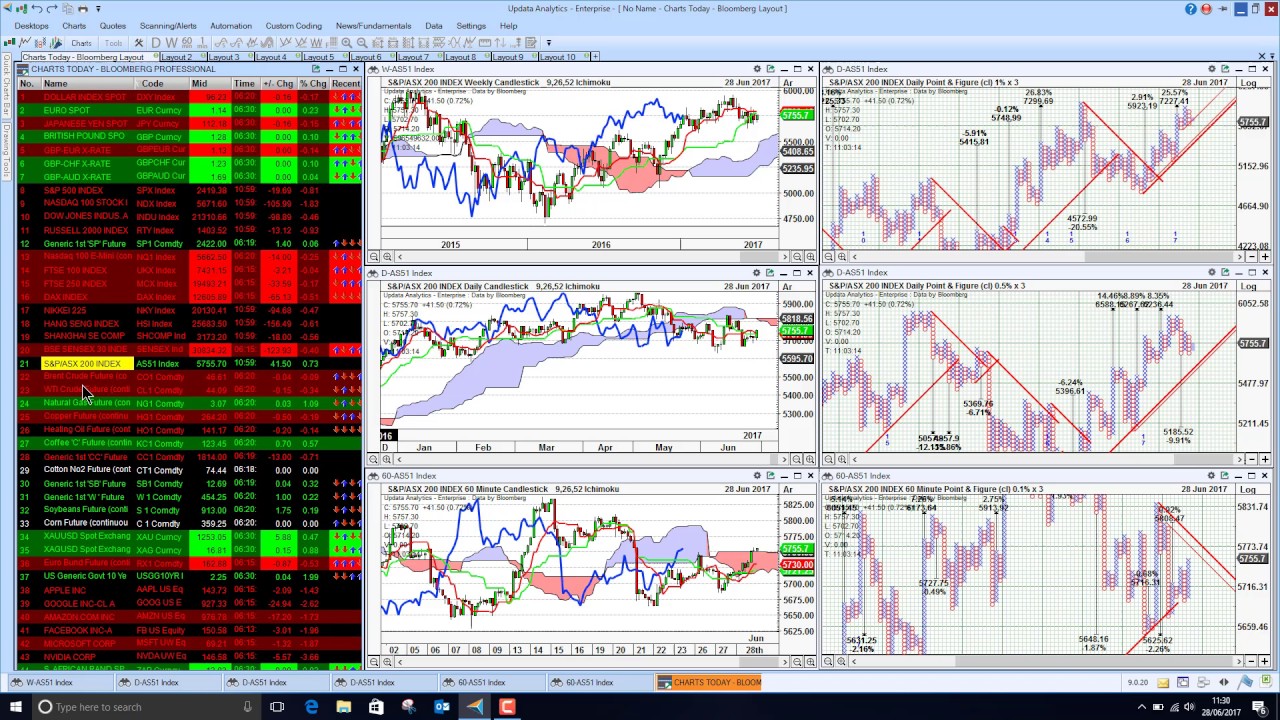Open Microsoft Edge from Windows taskbar
The height and width of the screenshot is (720, 1280).
tap(311, 707)
